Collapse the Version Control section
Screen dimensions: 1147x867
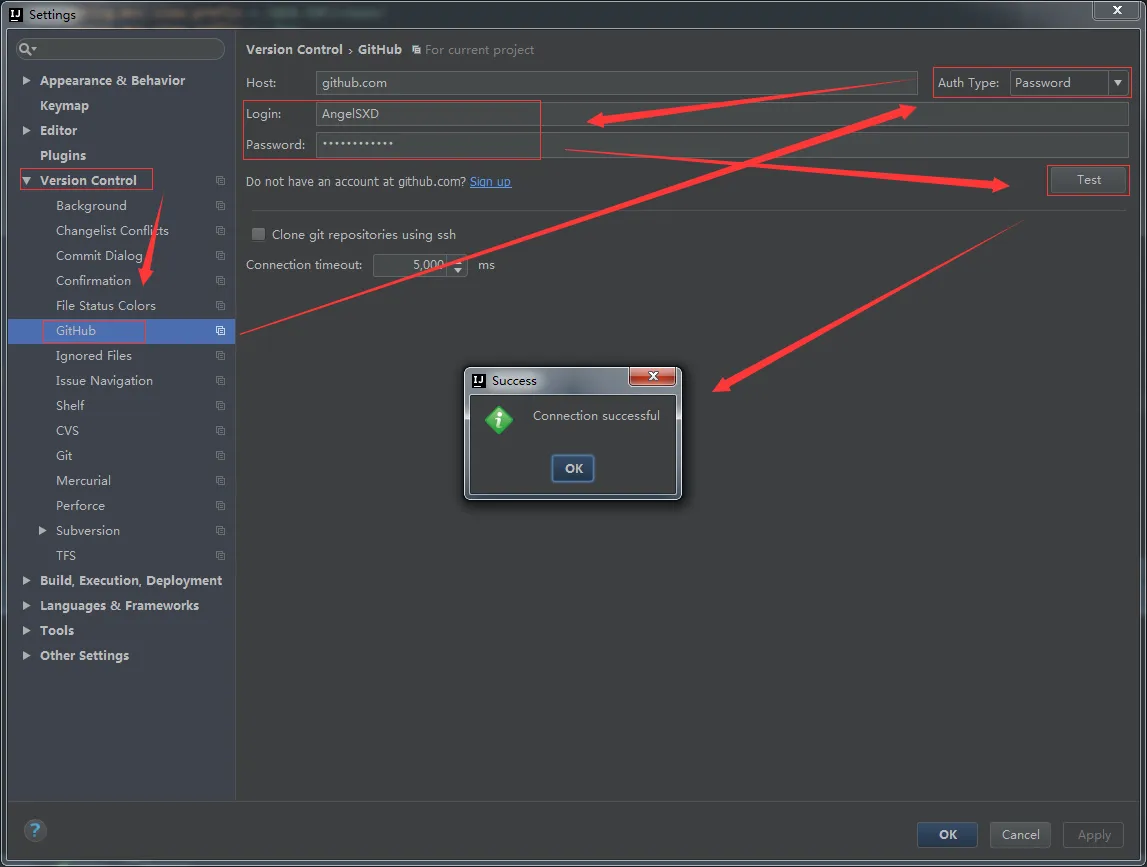point(27,181)
